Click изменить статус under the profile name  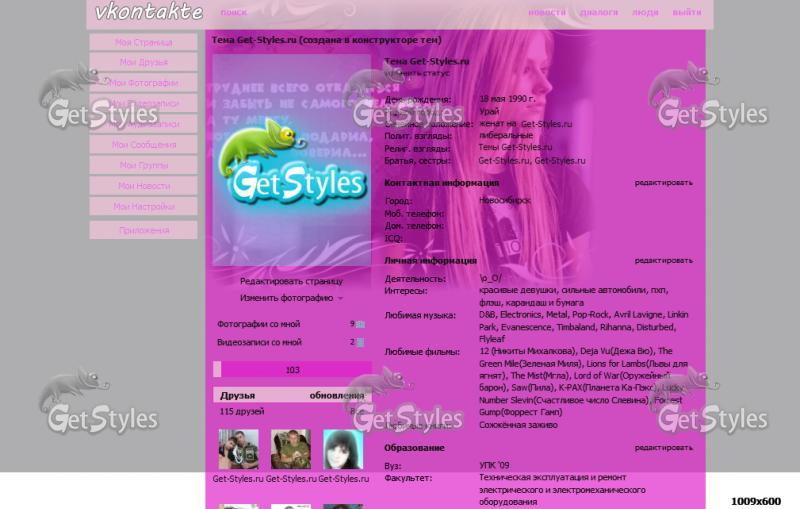tap(417, 73)
